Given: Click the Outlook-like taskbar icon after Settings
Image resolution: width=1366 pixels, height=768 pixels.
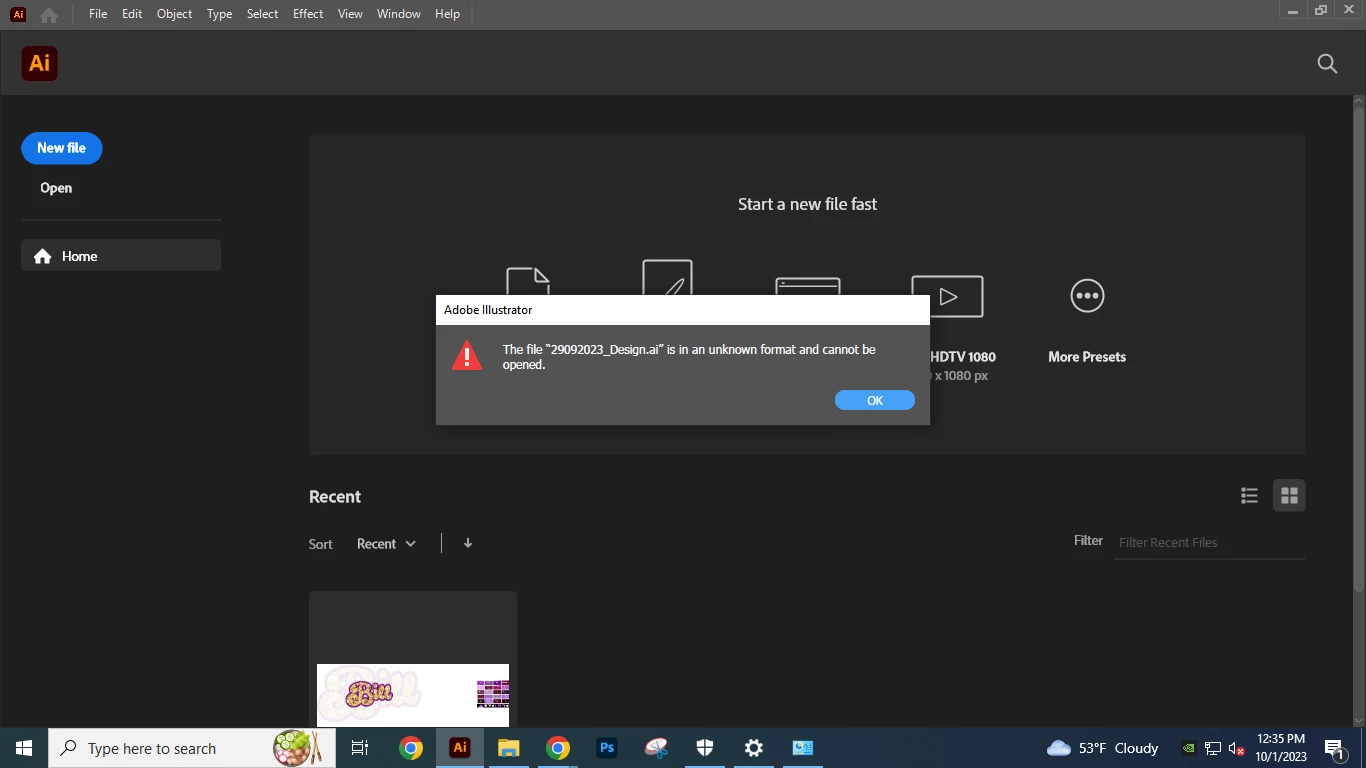Looking at the screenshot, I should tap(803, 748).
